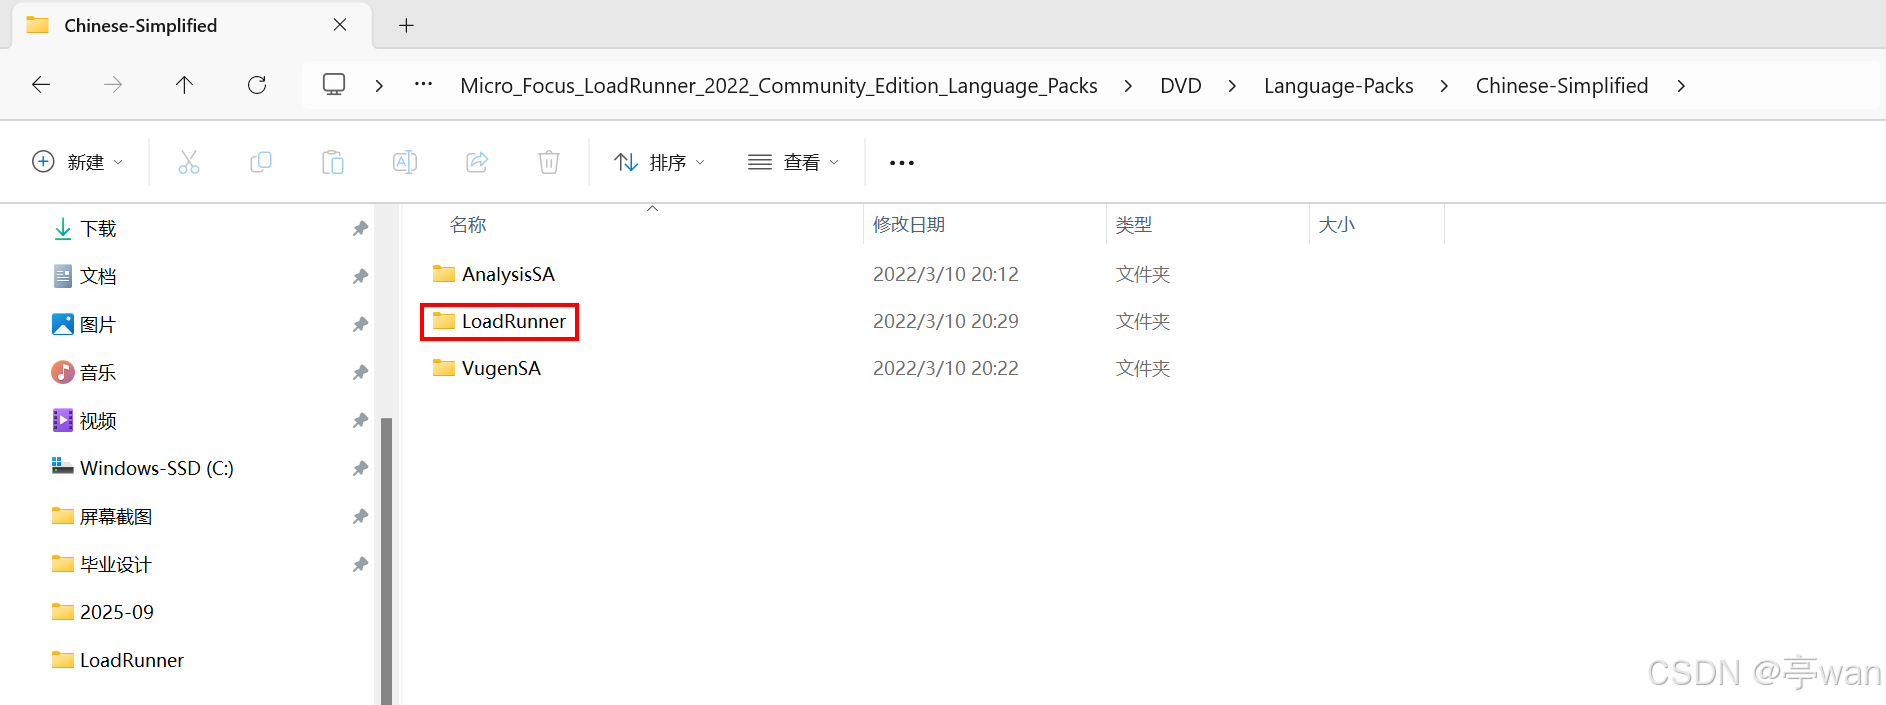Click the forward navigation arrow

pyautogui.click(x=113, y=85)
